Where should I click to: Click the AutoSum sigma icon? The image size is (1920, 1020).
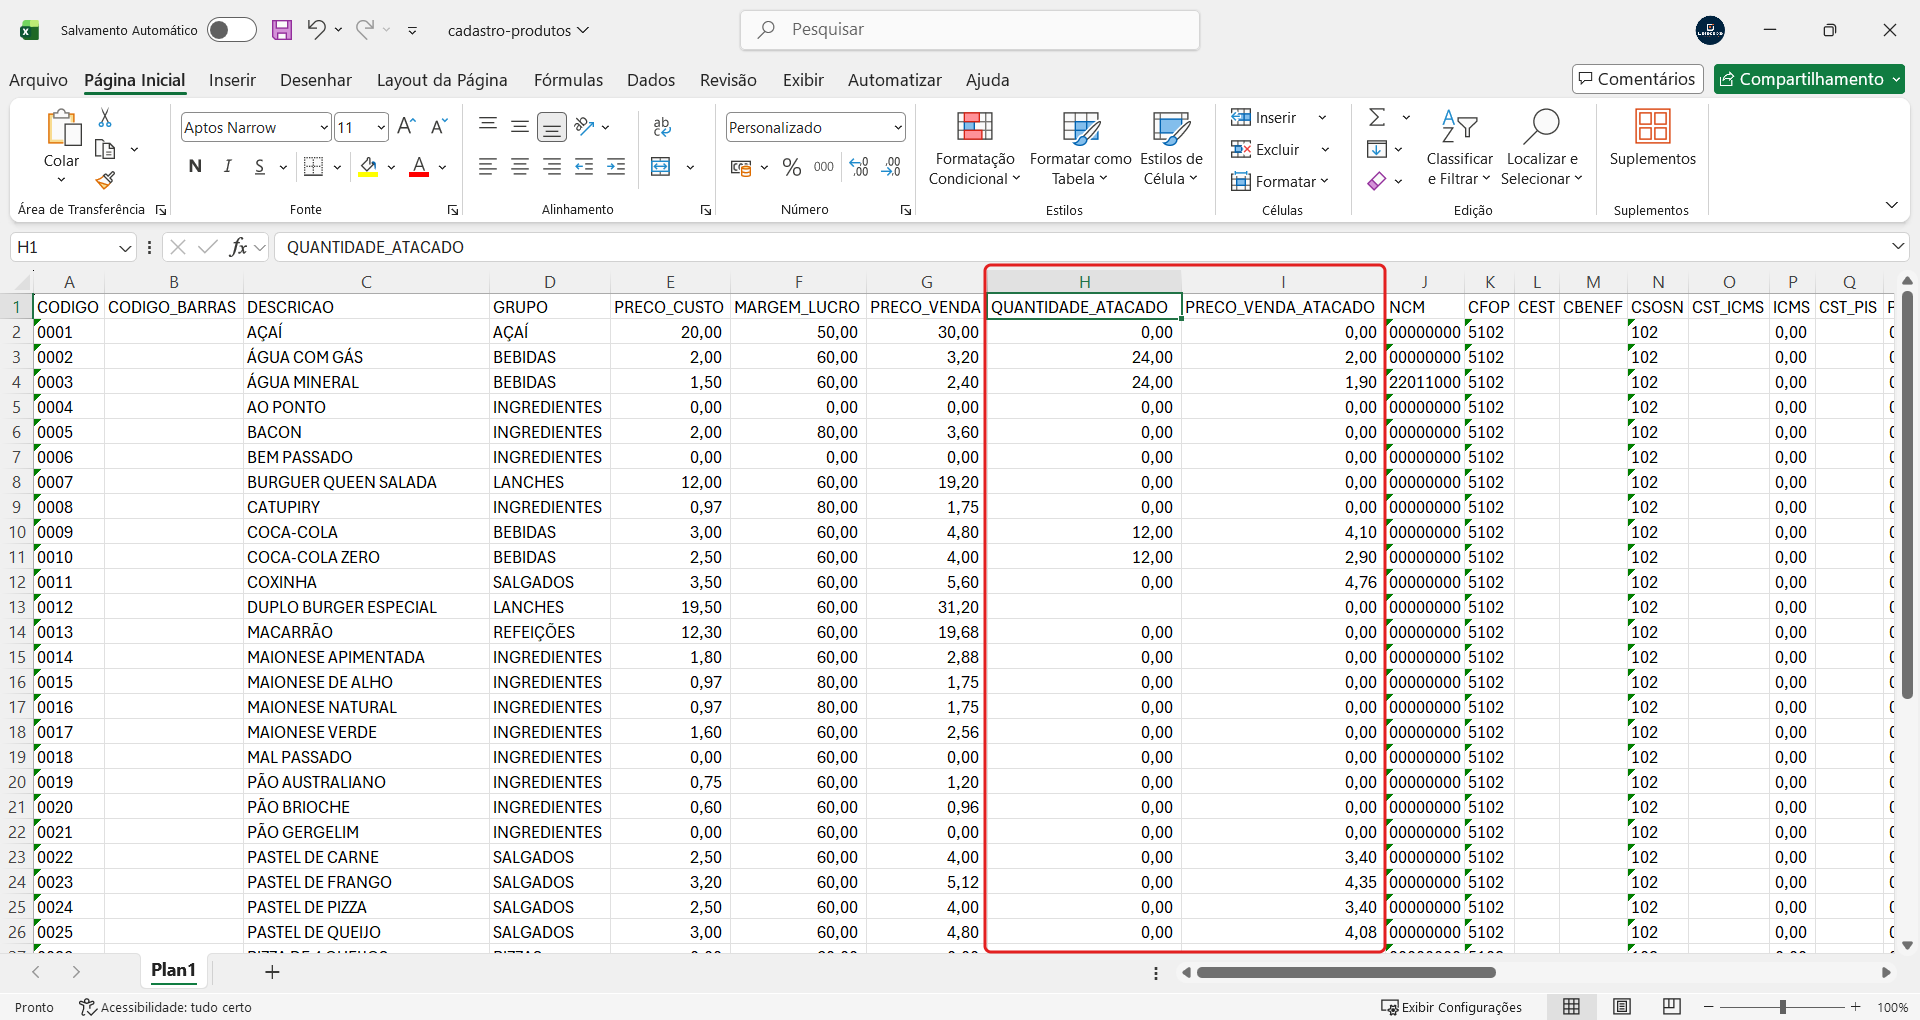1377,118
